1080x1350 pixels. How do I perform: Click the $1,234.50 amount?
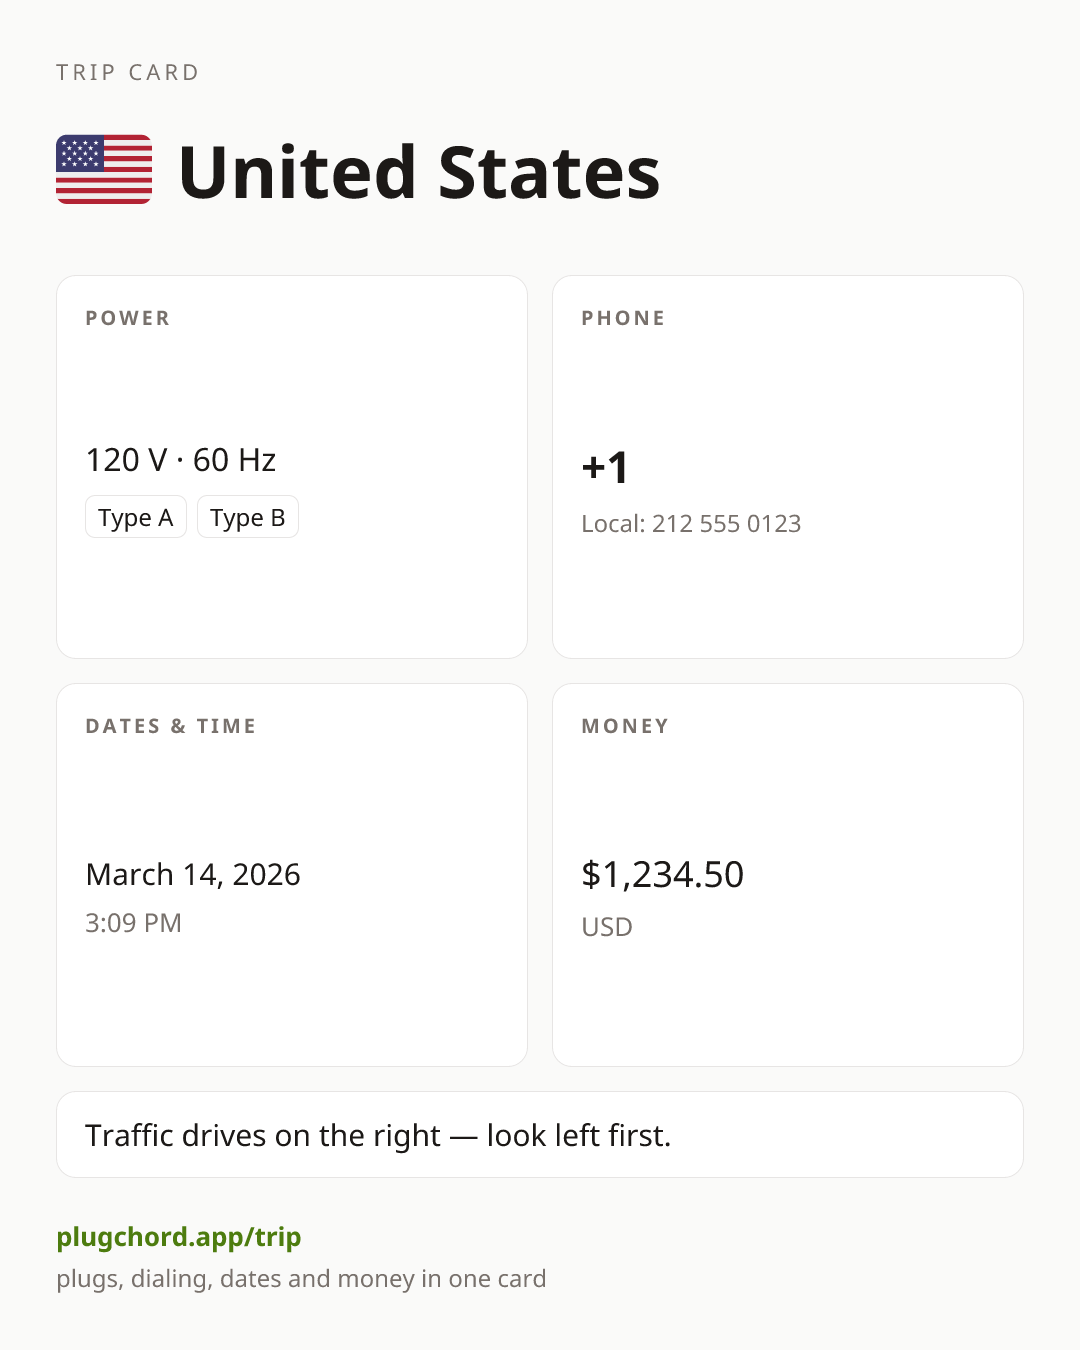coord(663,875)
